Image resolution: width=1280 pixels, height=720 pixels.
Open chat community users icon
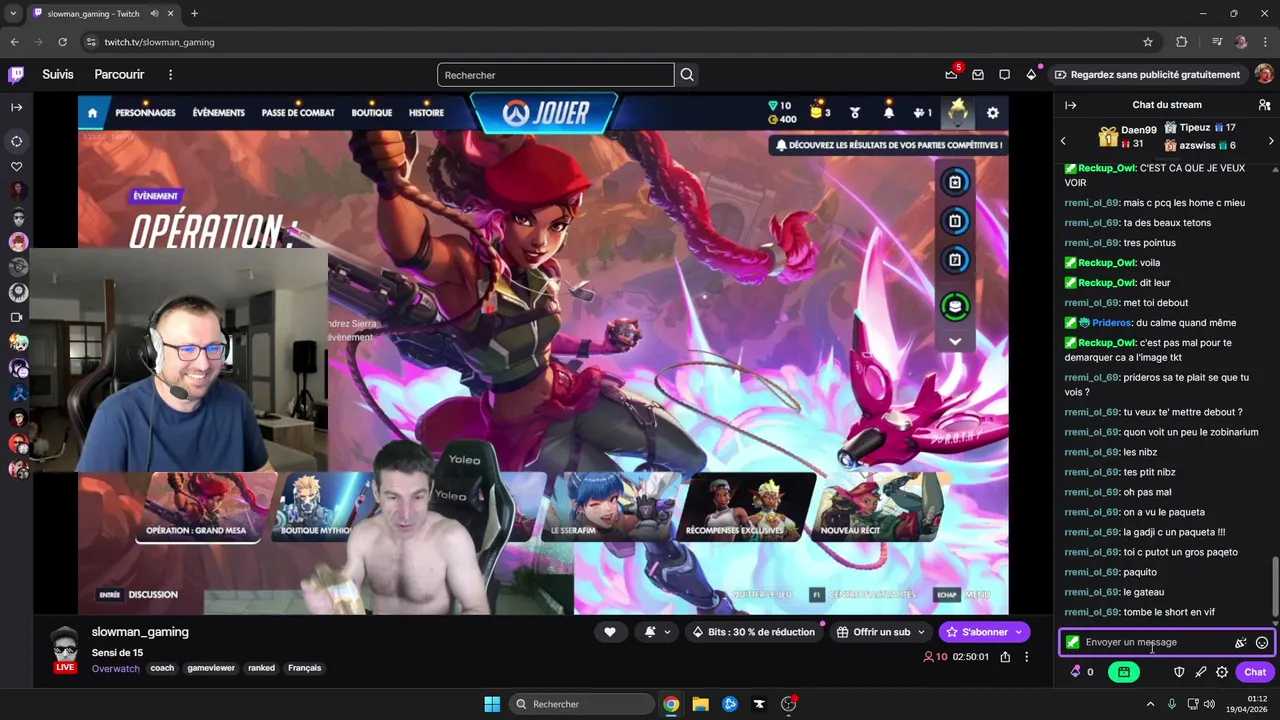[x=1264, y=105]
